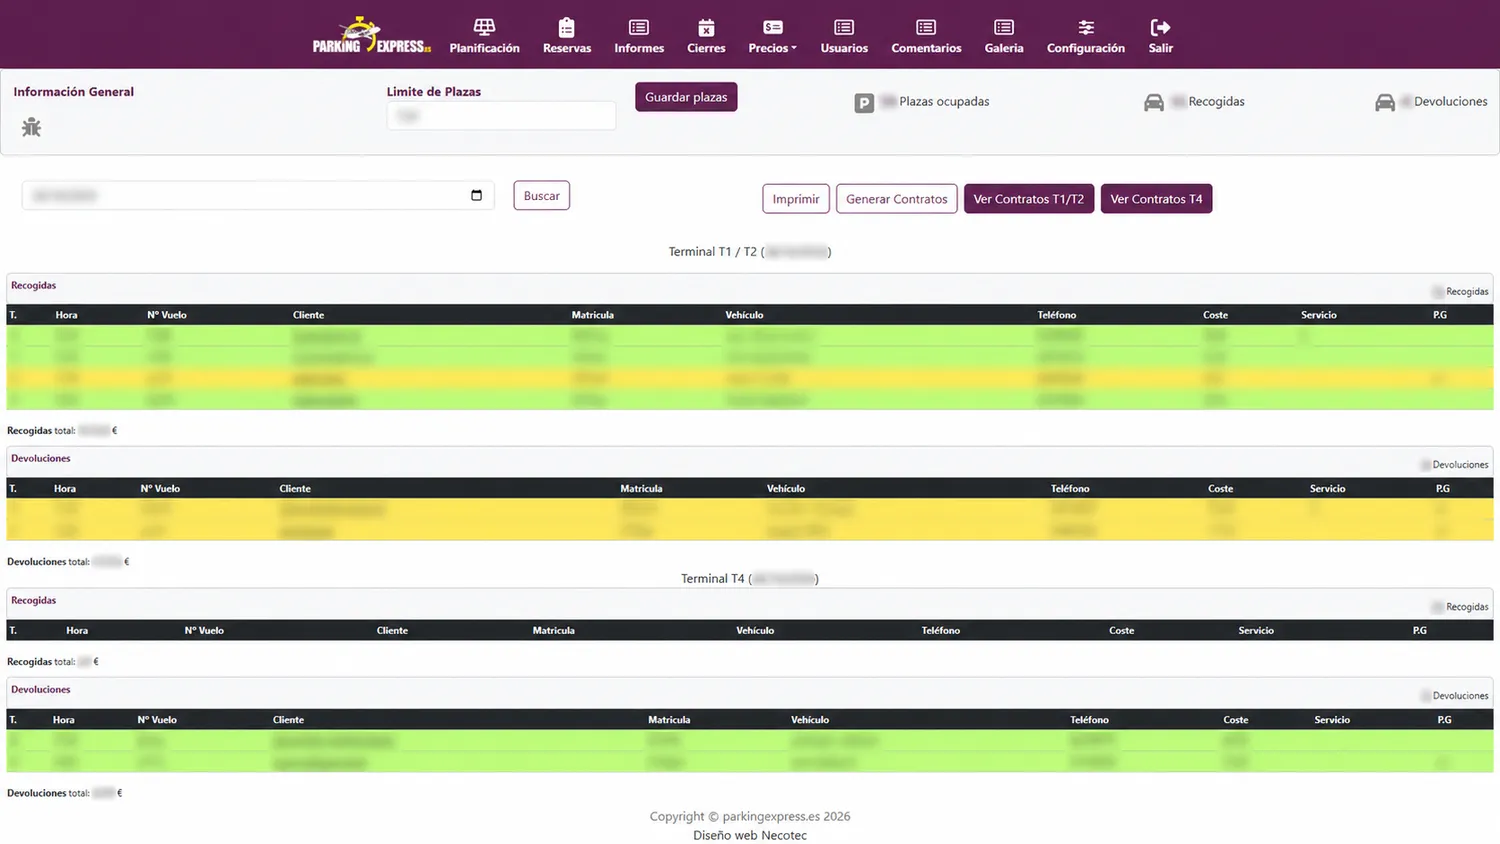Viewport: 1500px width, 844px height.
Task: Navigate to Cierres
Action: 706,36
